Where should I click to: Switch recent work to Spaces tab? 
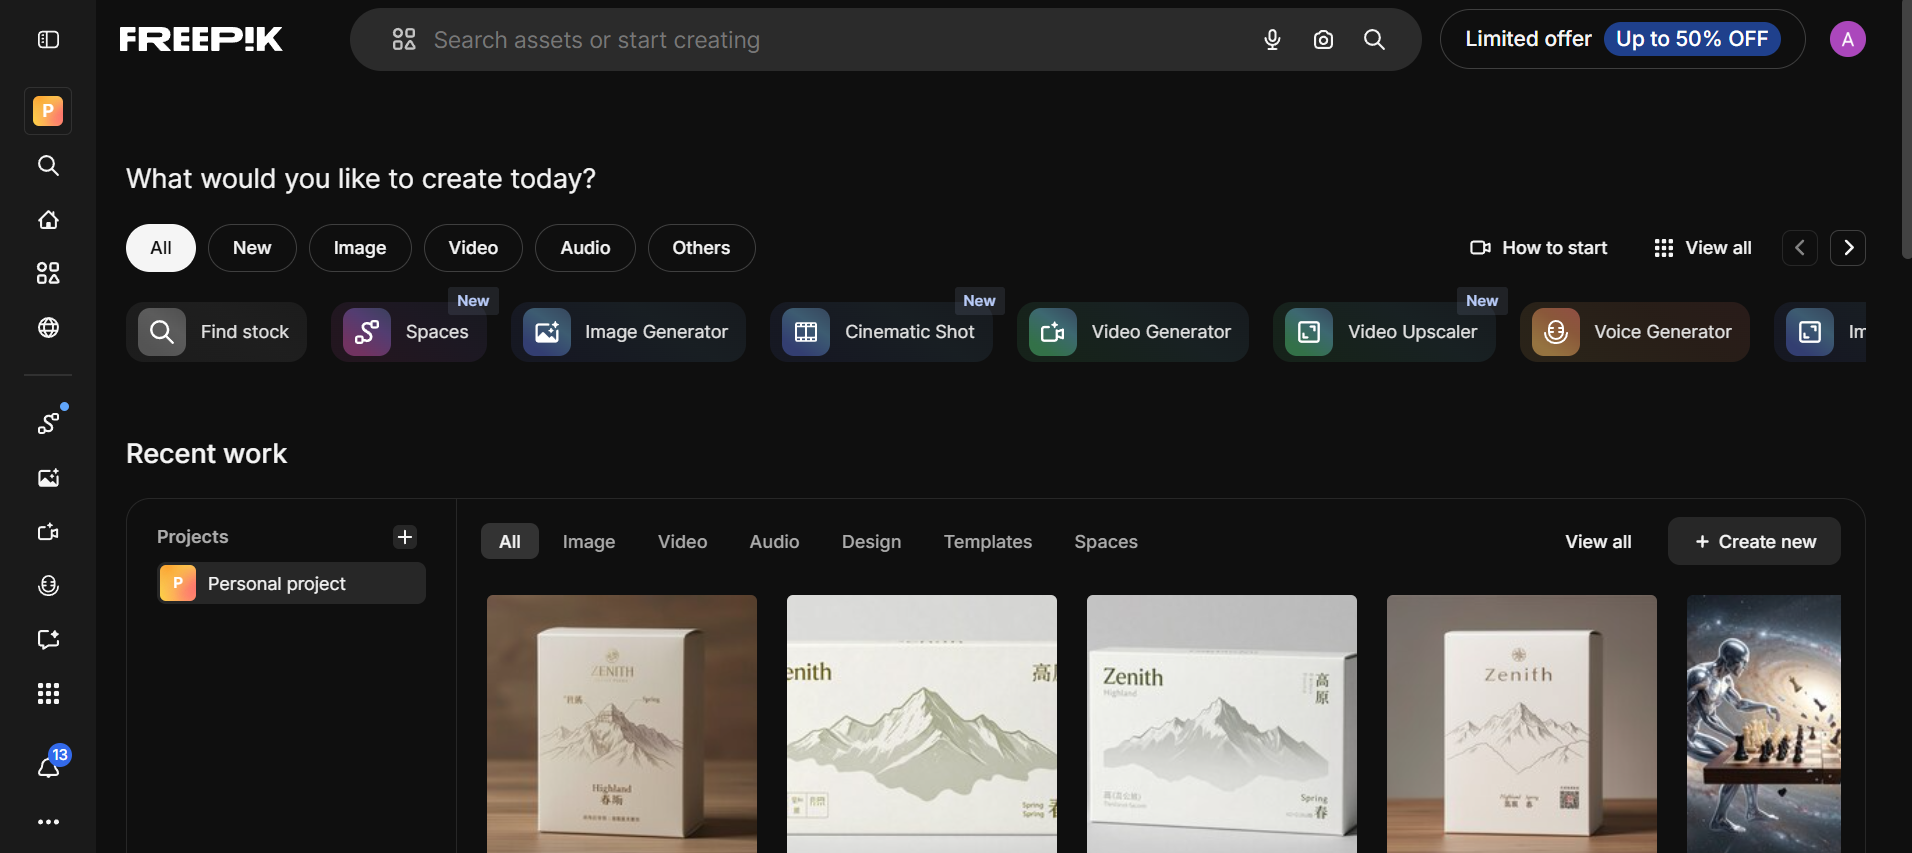point(1106,541)
